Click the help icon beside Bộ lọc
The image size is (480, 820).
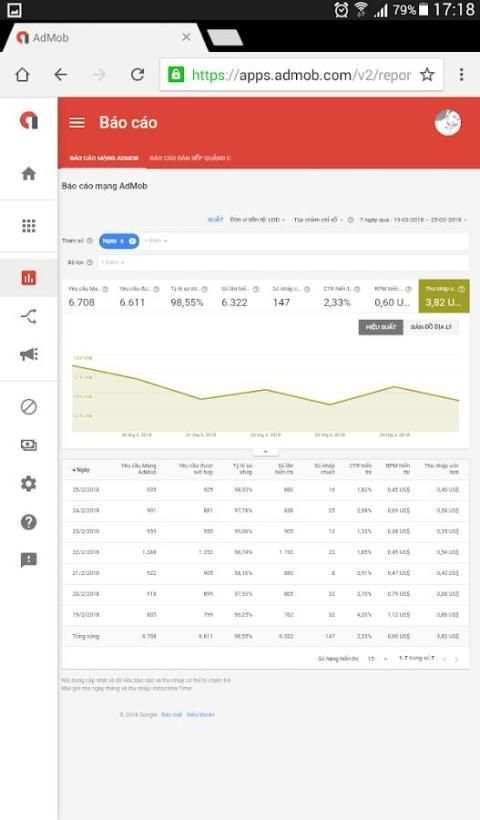click(89, 262)
